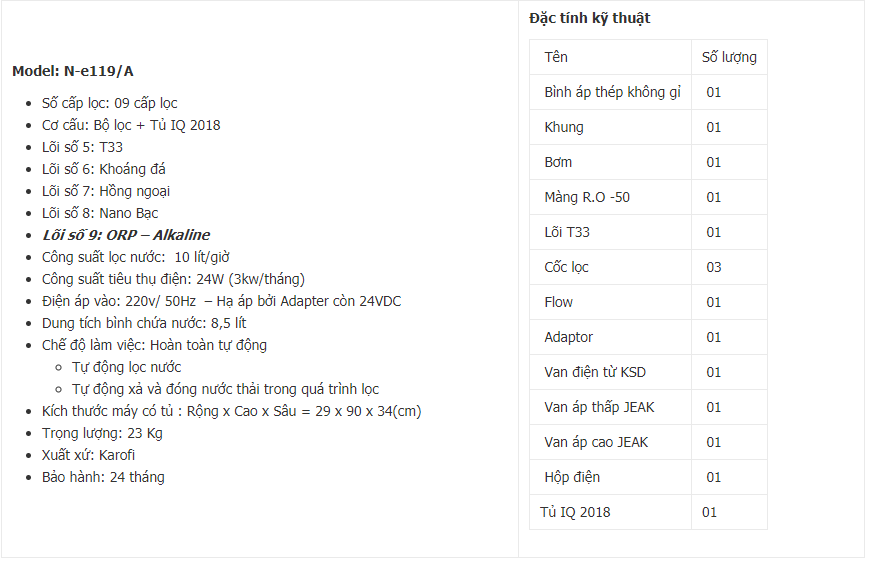Click the 'Van điện từ KSD' cell
Screen dimensions: 869x561
[610, 372]
